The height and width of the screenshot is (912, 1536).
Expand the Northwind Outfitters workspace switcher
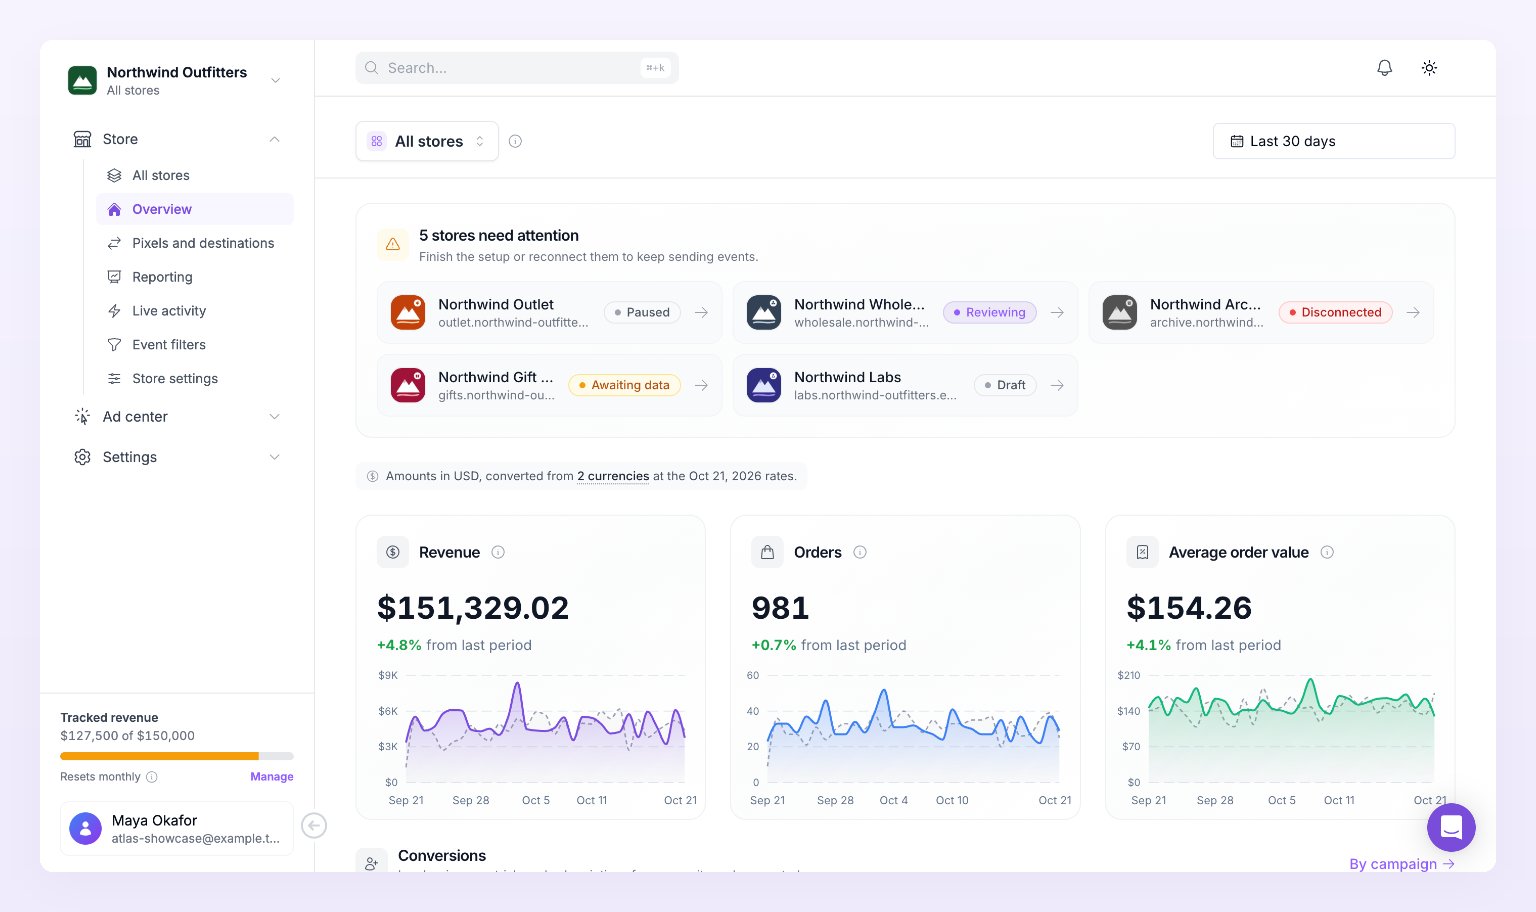coord(276,80)
